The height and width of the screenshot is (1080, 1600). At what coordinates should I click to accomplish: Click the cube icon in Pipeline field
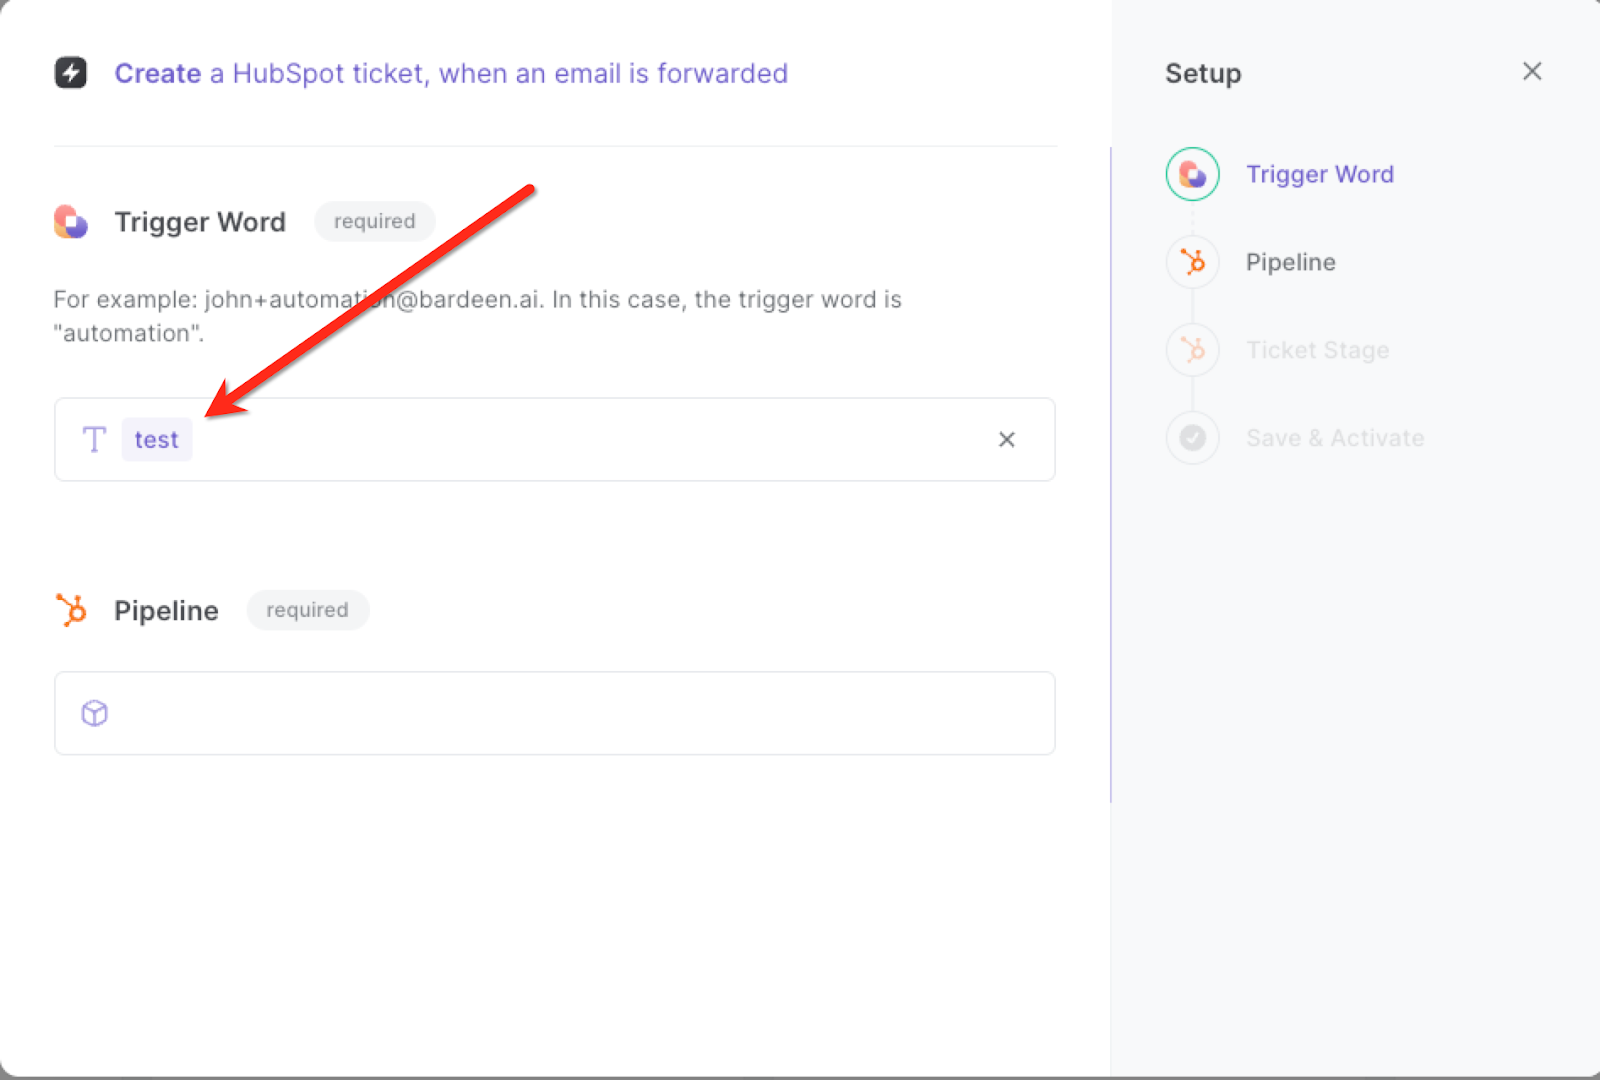click(x=94, y=713)
